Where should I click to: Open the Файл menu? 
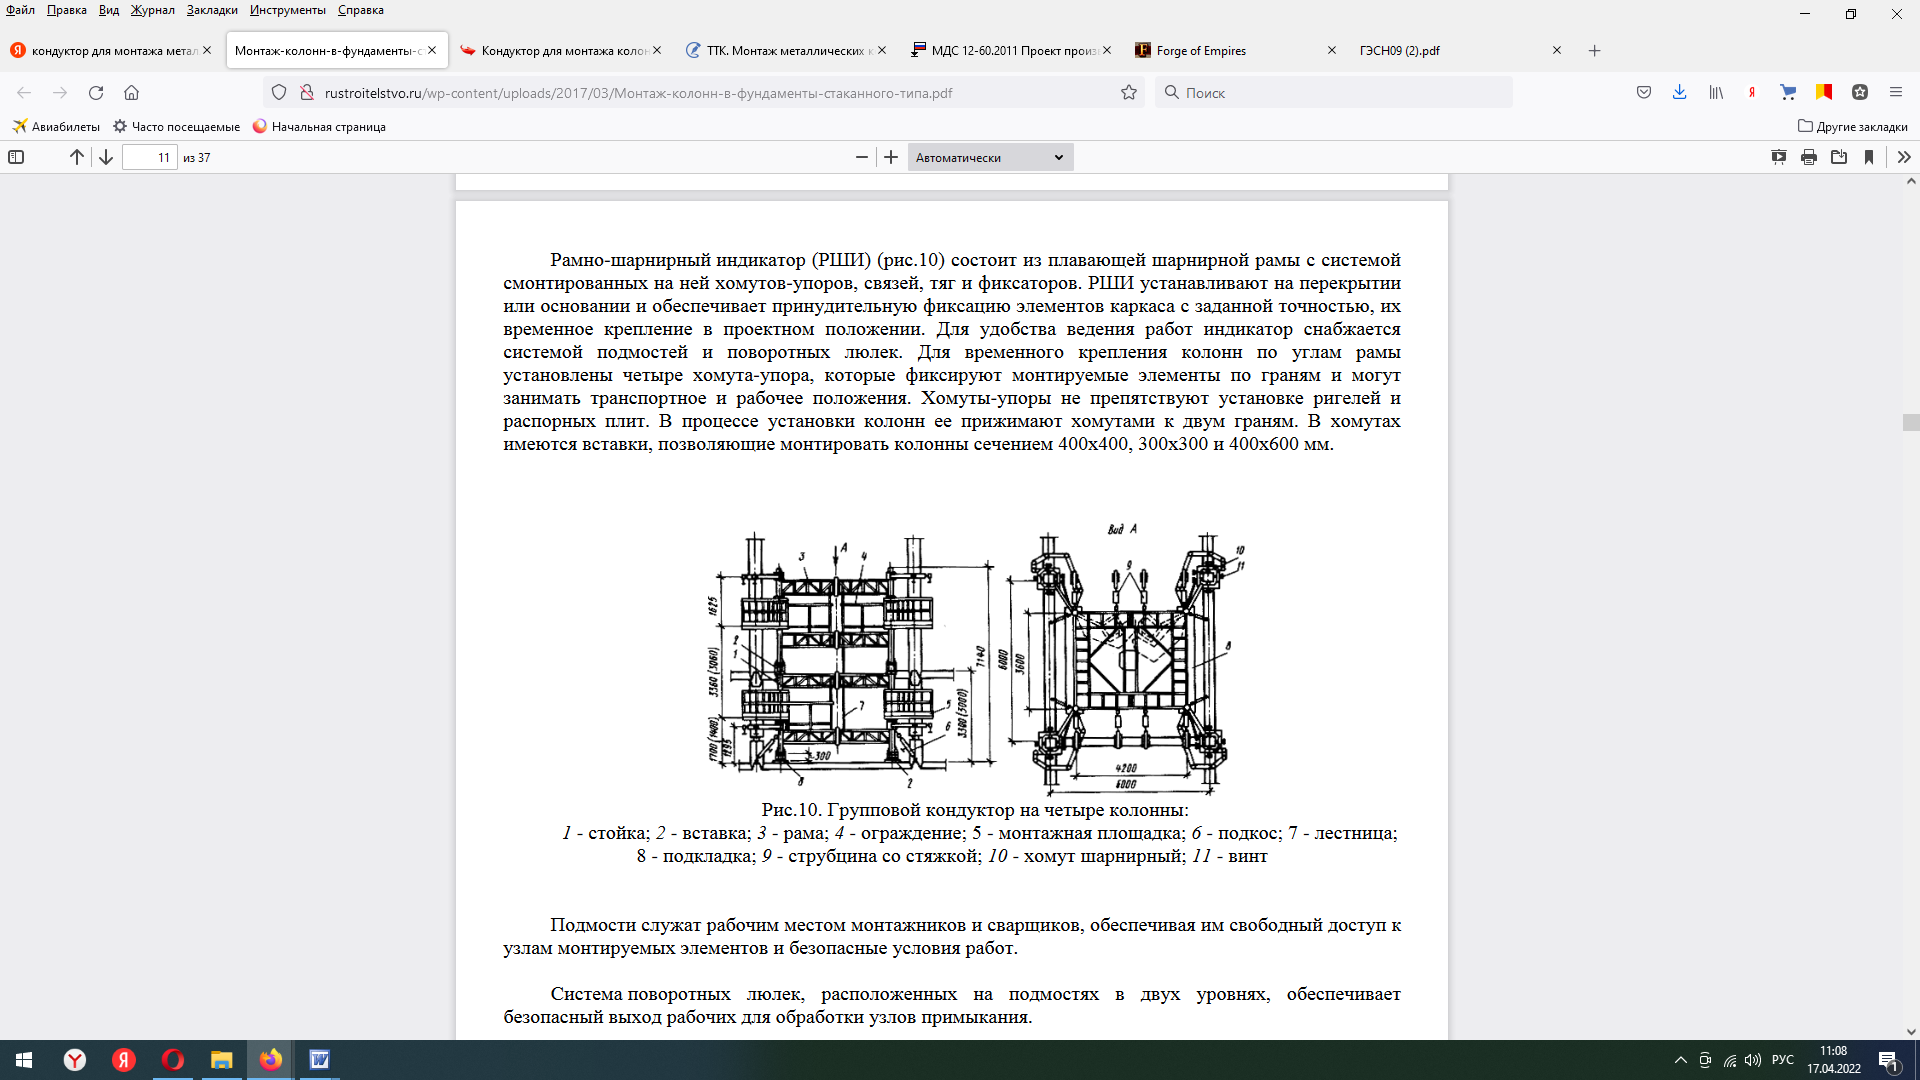point(20,10)
